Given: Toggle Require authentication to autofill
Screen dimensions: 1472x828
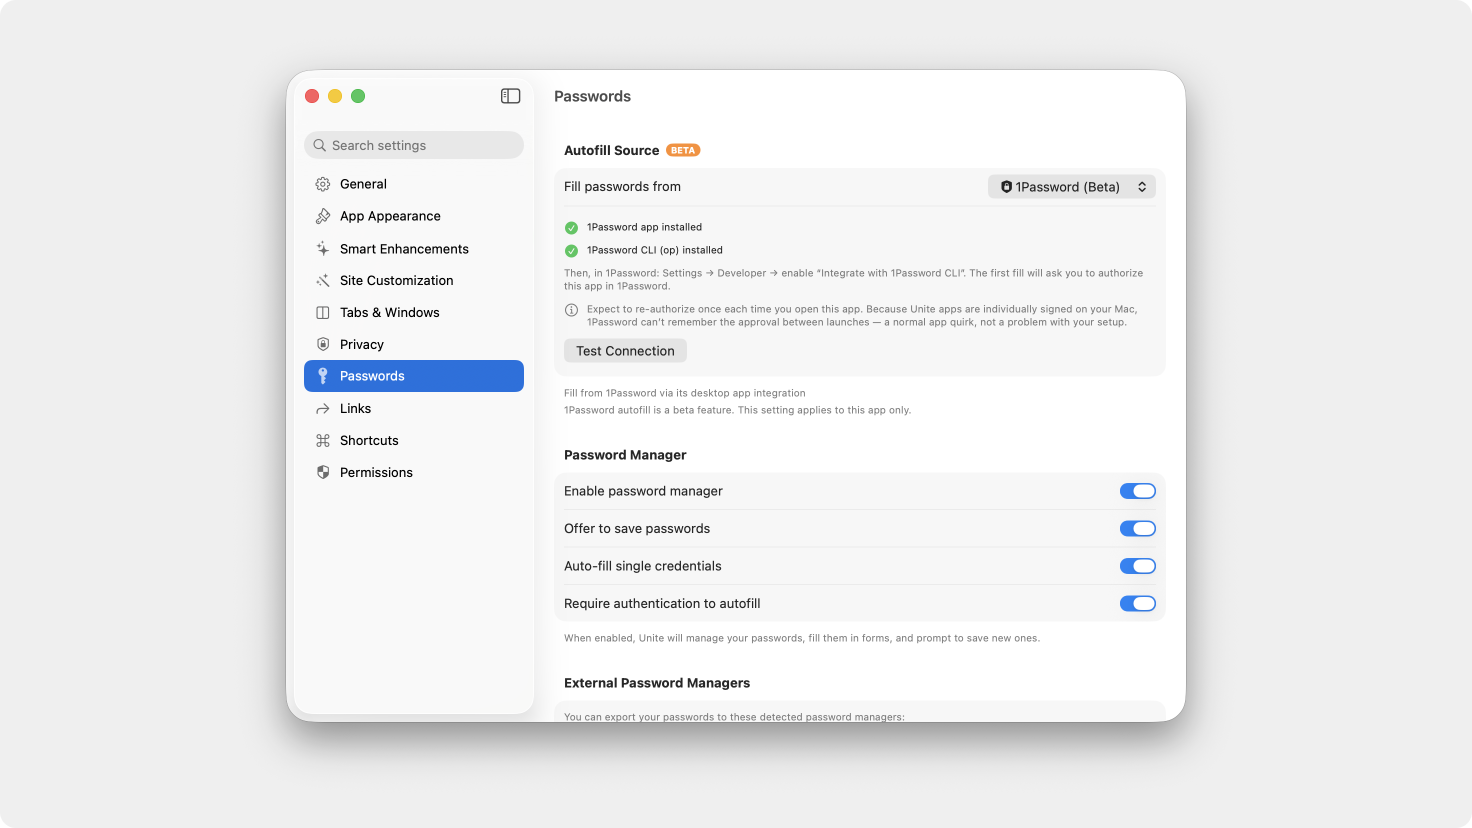Looking at the screenshot, I should click(x=1138, y=604).
